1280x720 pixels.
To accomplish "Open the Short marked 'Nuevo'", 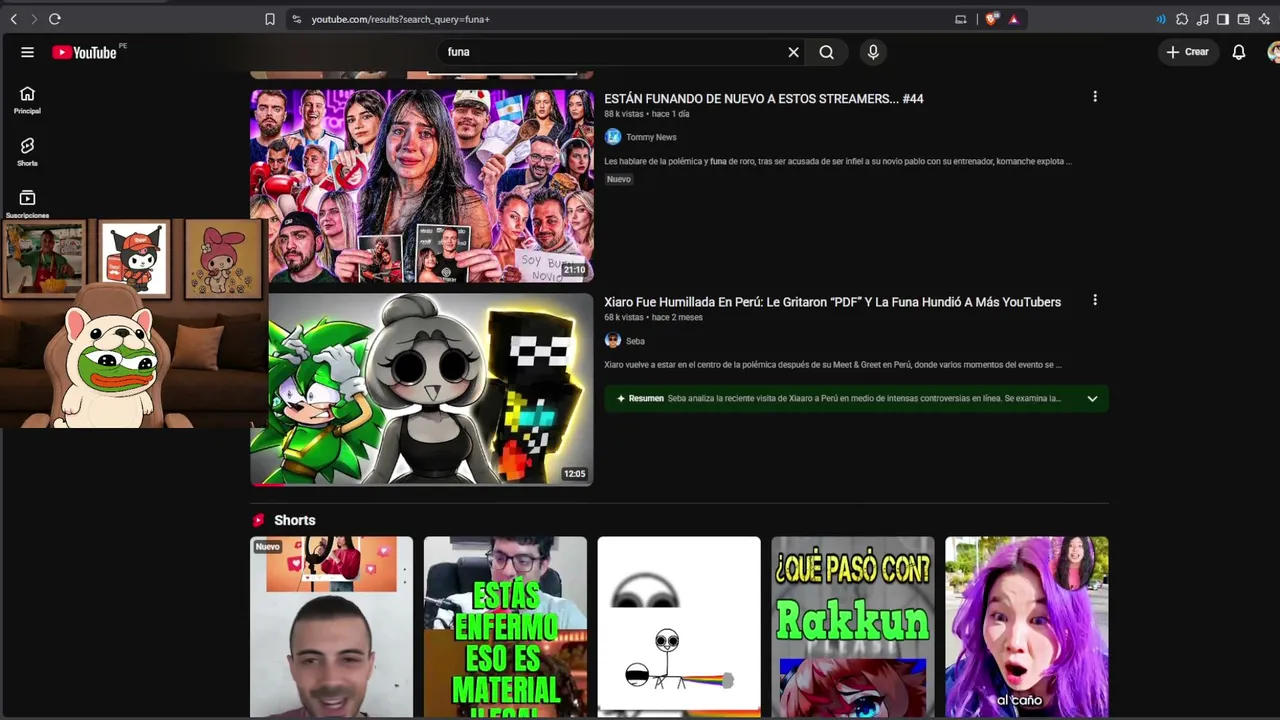I will 331,627.
